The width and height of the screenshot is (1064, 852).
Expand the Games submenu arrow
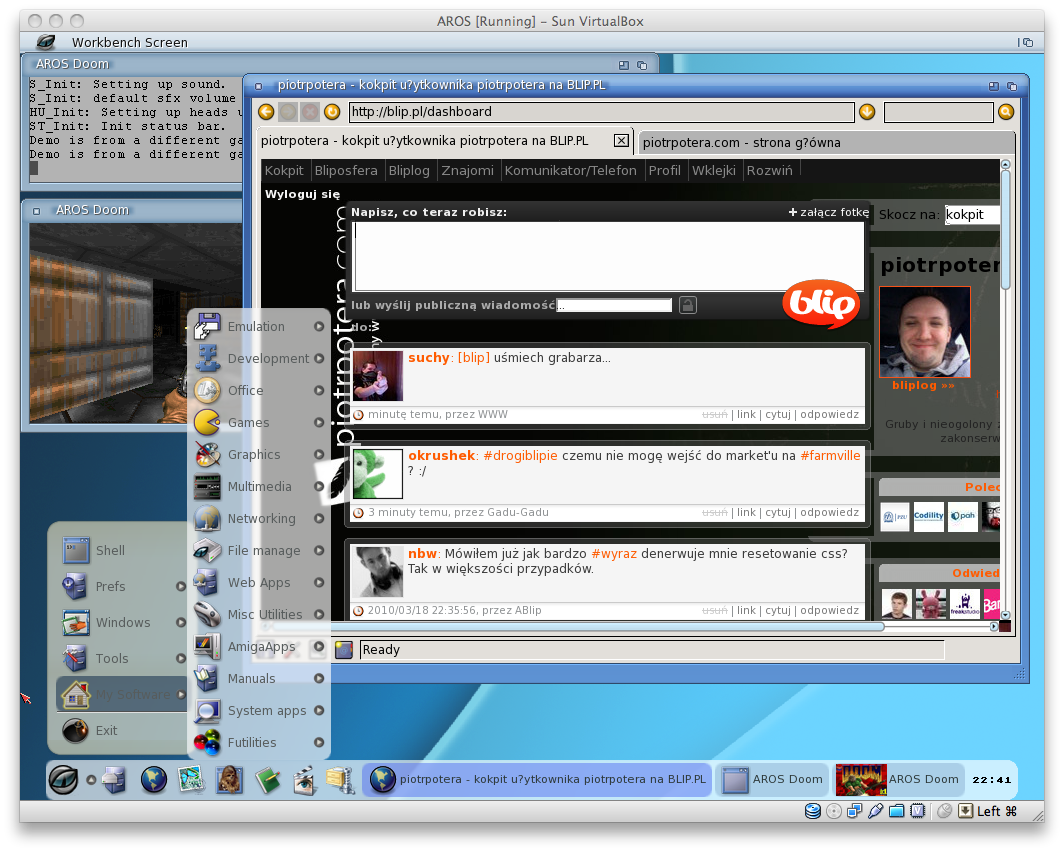click(319, 422)
